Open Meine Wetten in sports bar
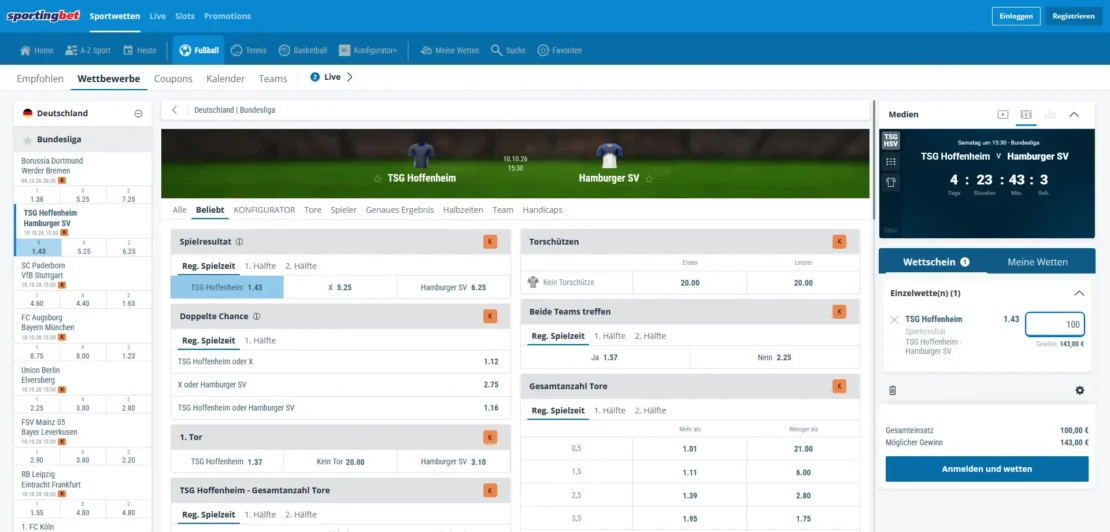The height and width of the screenshot is (532, 1110). pyautogui.click(x=450, y=50)
